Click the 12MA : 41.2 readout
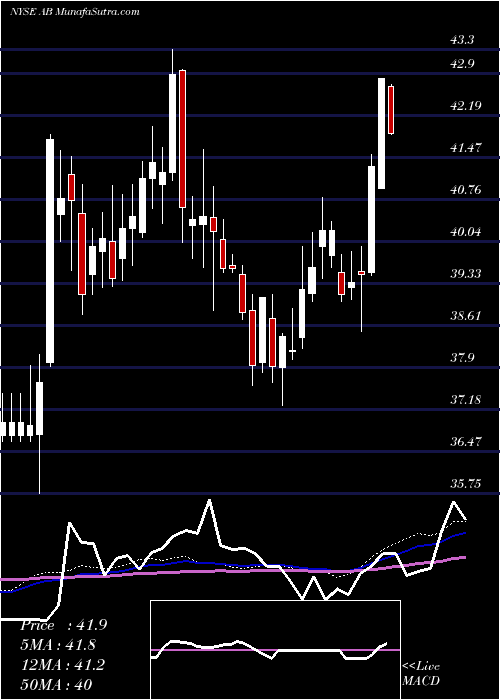 click(x=62, y=665)
